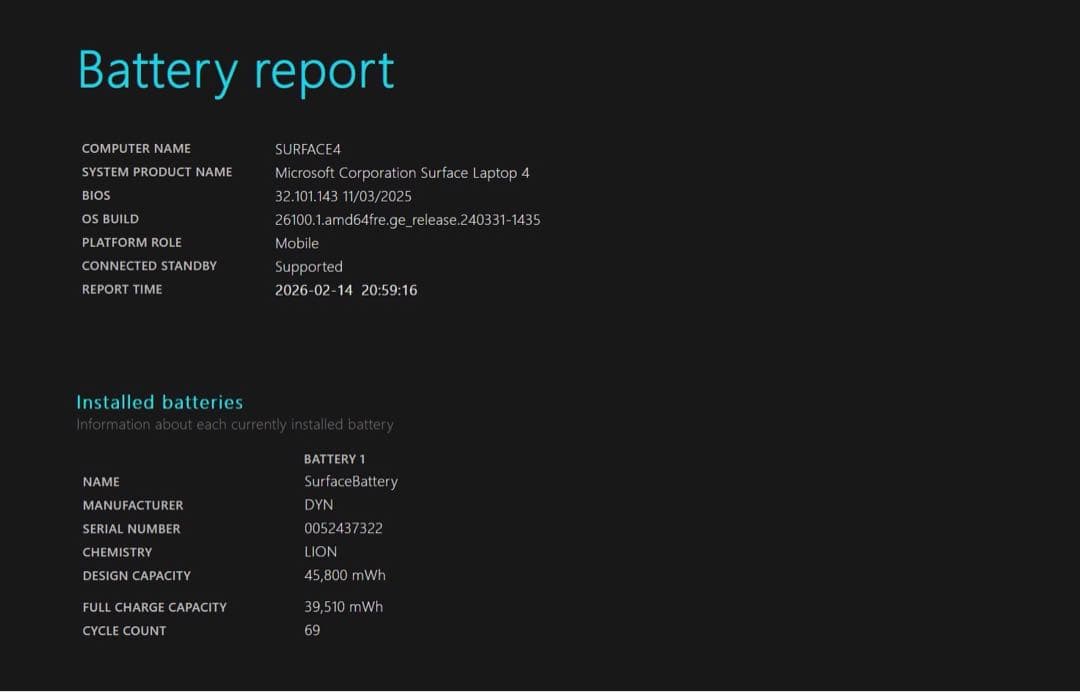Image resolution: width=1080 pixels, height=692 pixels.
Task: Select the SurfaceBattery name value
Action: 351,482
